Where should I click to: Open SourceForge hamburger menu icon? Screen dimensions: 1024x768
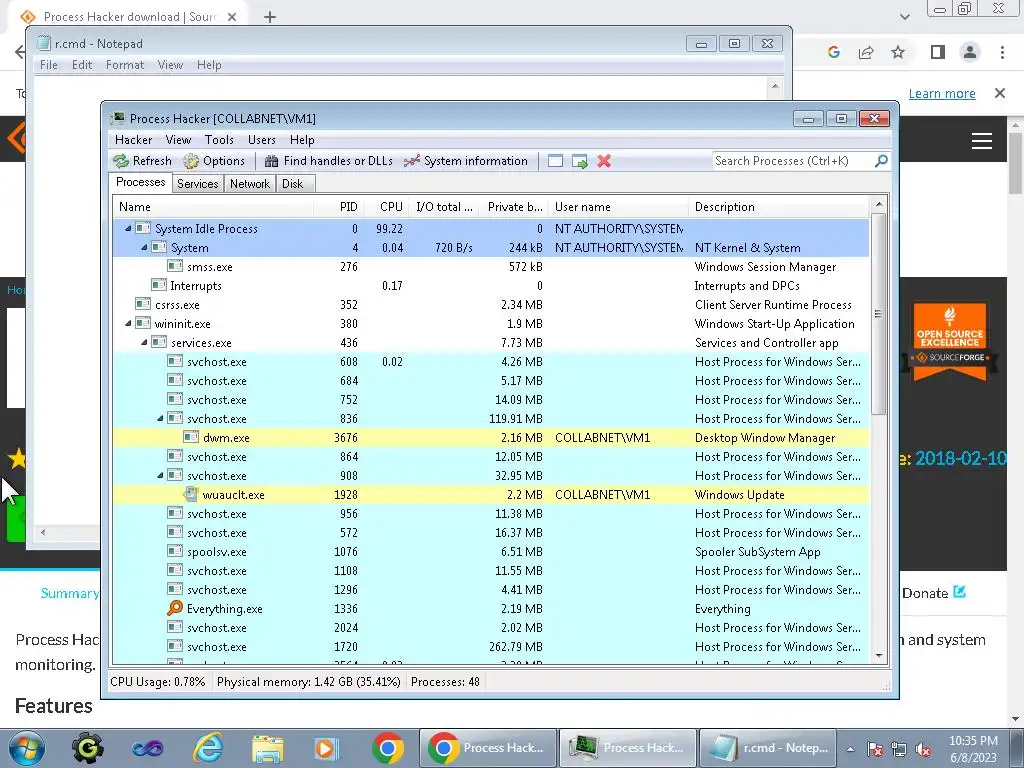(x=982, y=141)
